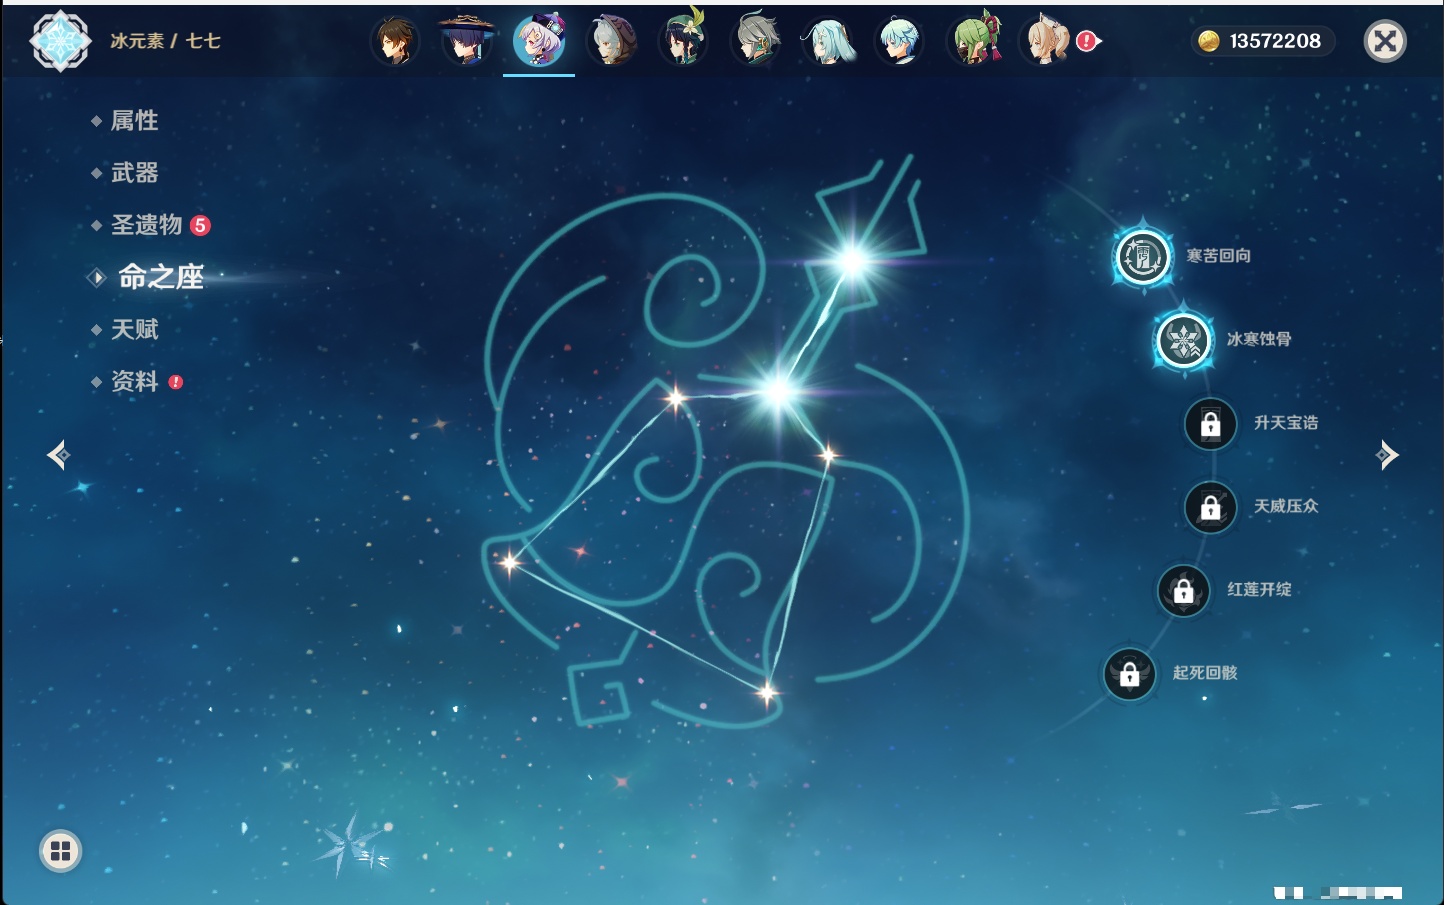
Task: Select the highlighted Qiqi avatar
Action: [x=539, y=41]
